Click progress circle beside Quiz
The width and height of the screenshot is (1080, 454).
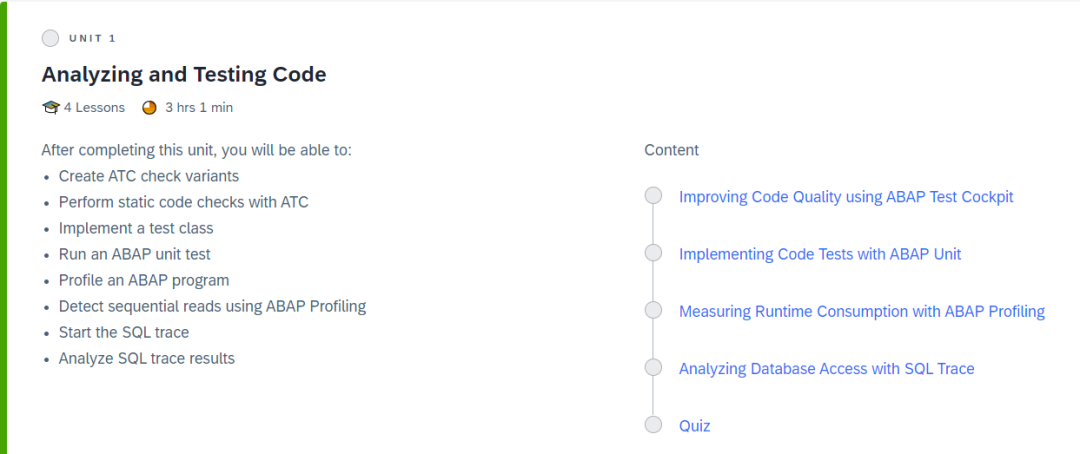(x=654, y=425)
